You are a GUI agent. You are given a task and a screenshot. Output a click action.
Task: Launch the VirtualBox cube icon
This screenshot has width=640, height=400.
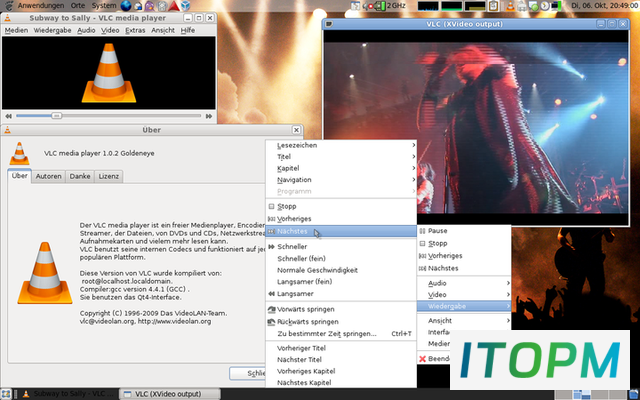[186, 6]
